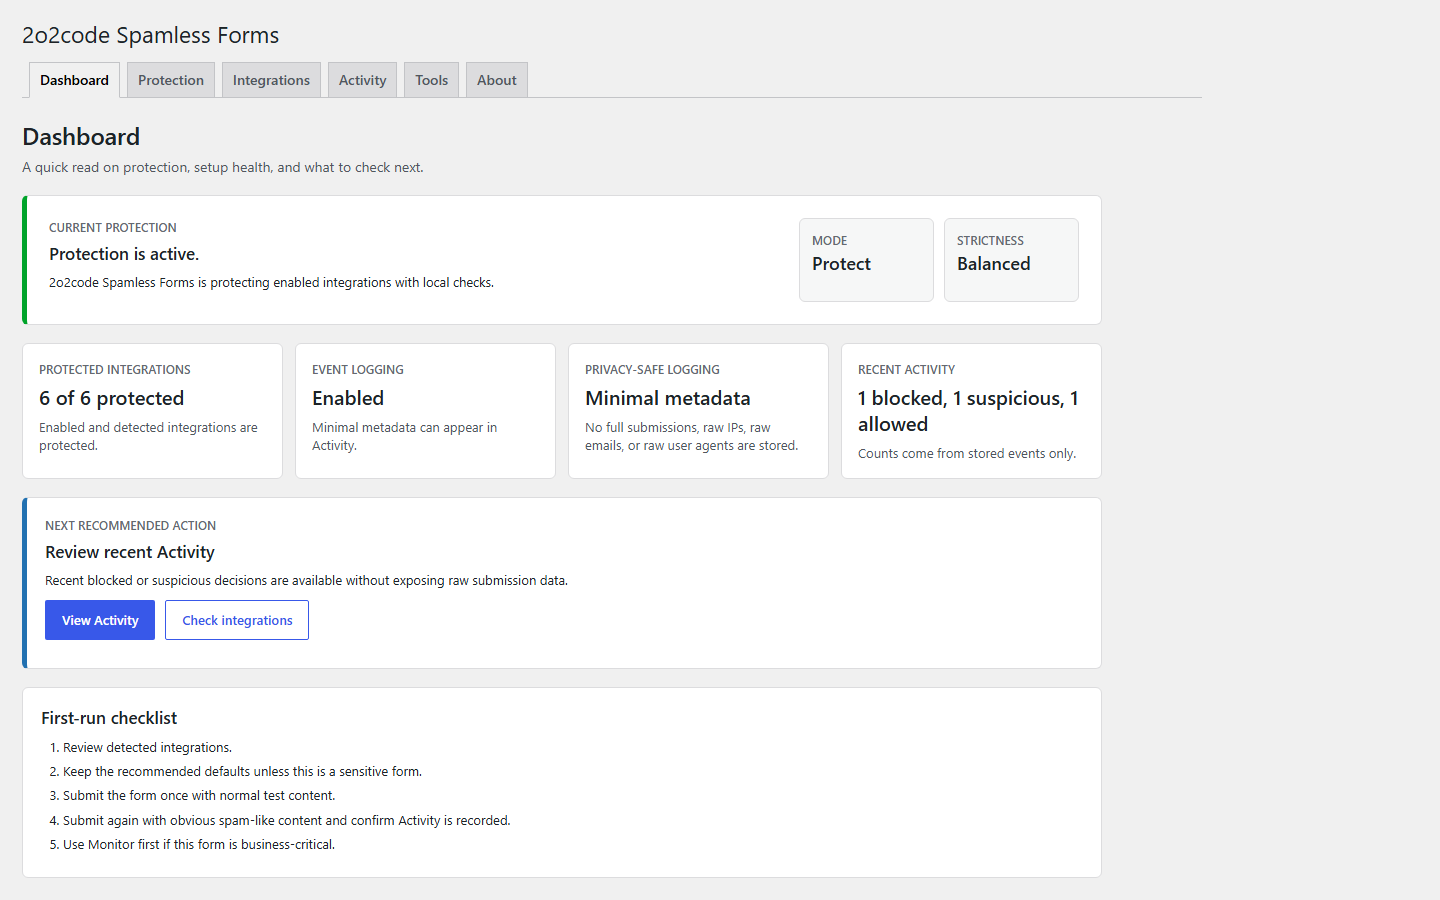This screenshot has width=1440, height=900.
Task: Click checklist item 'Use Monitor first'
Action: point(199,844)
